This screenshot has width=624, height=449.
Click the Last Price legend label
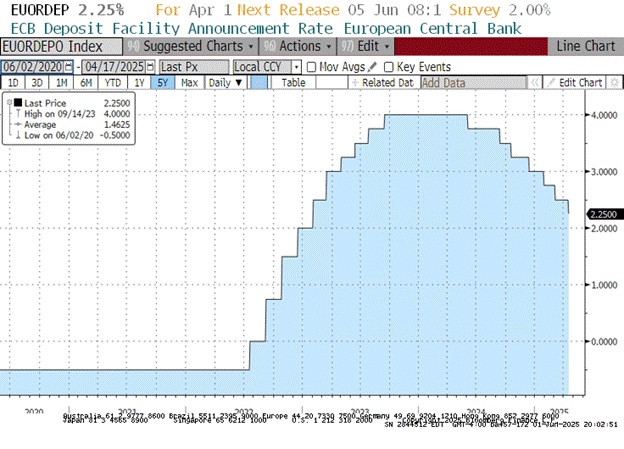(x=45, y=103)
